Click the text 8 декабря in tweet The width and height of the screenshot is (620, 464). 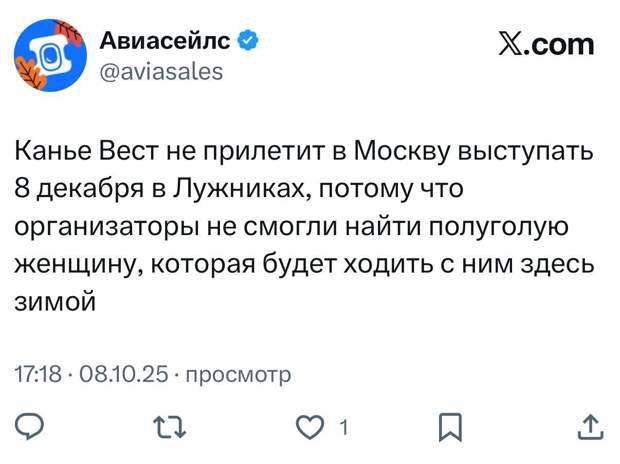pos(77,189)
